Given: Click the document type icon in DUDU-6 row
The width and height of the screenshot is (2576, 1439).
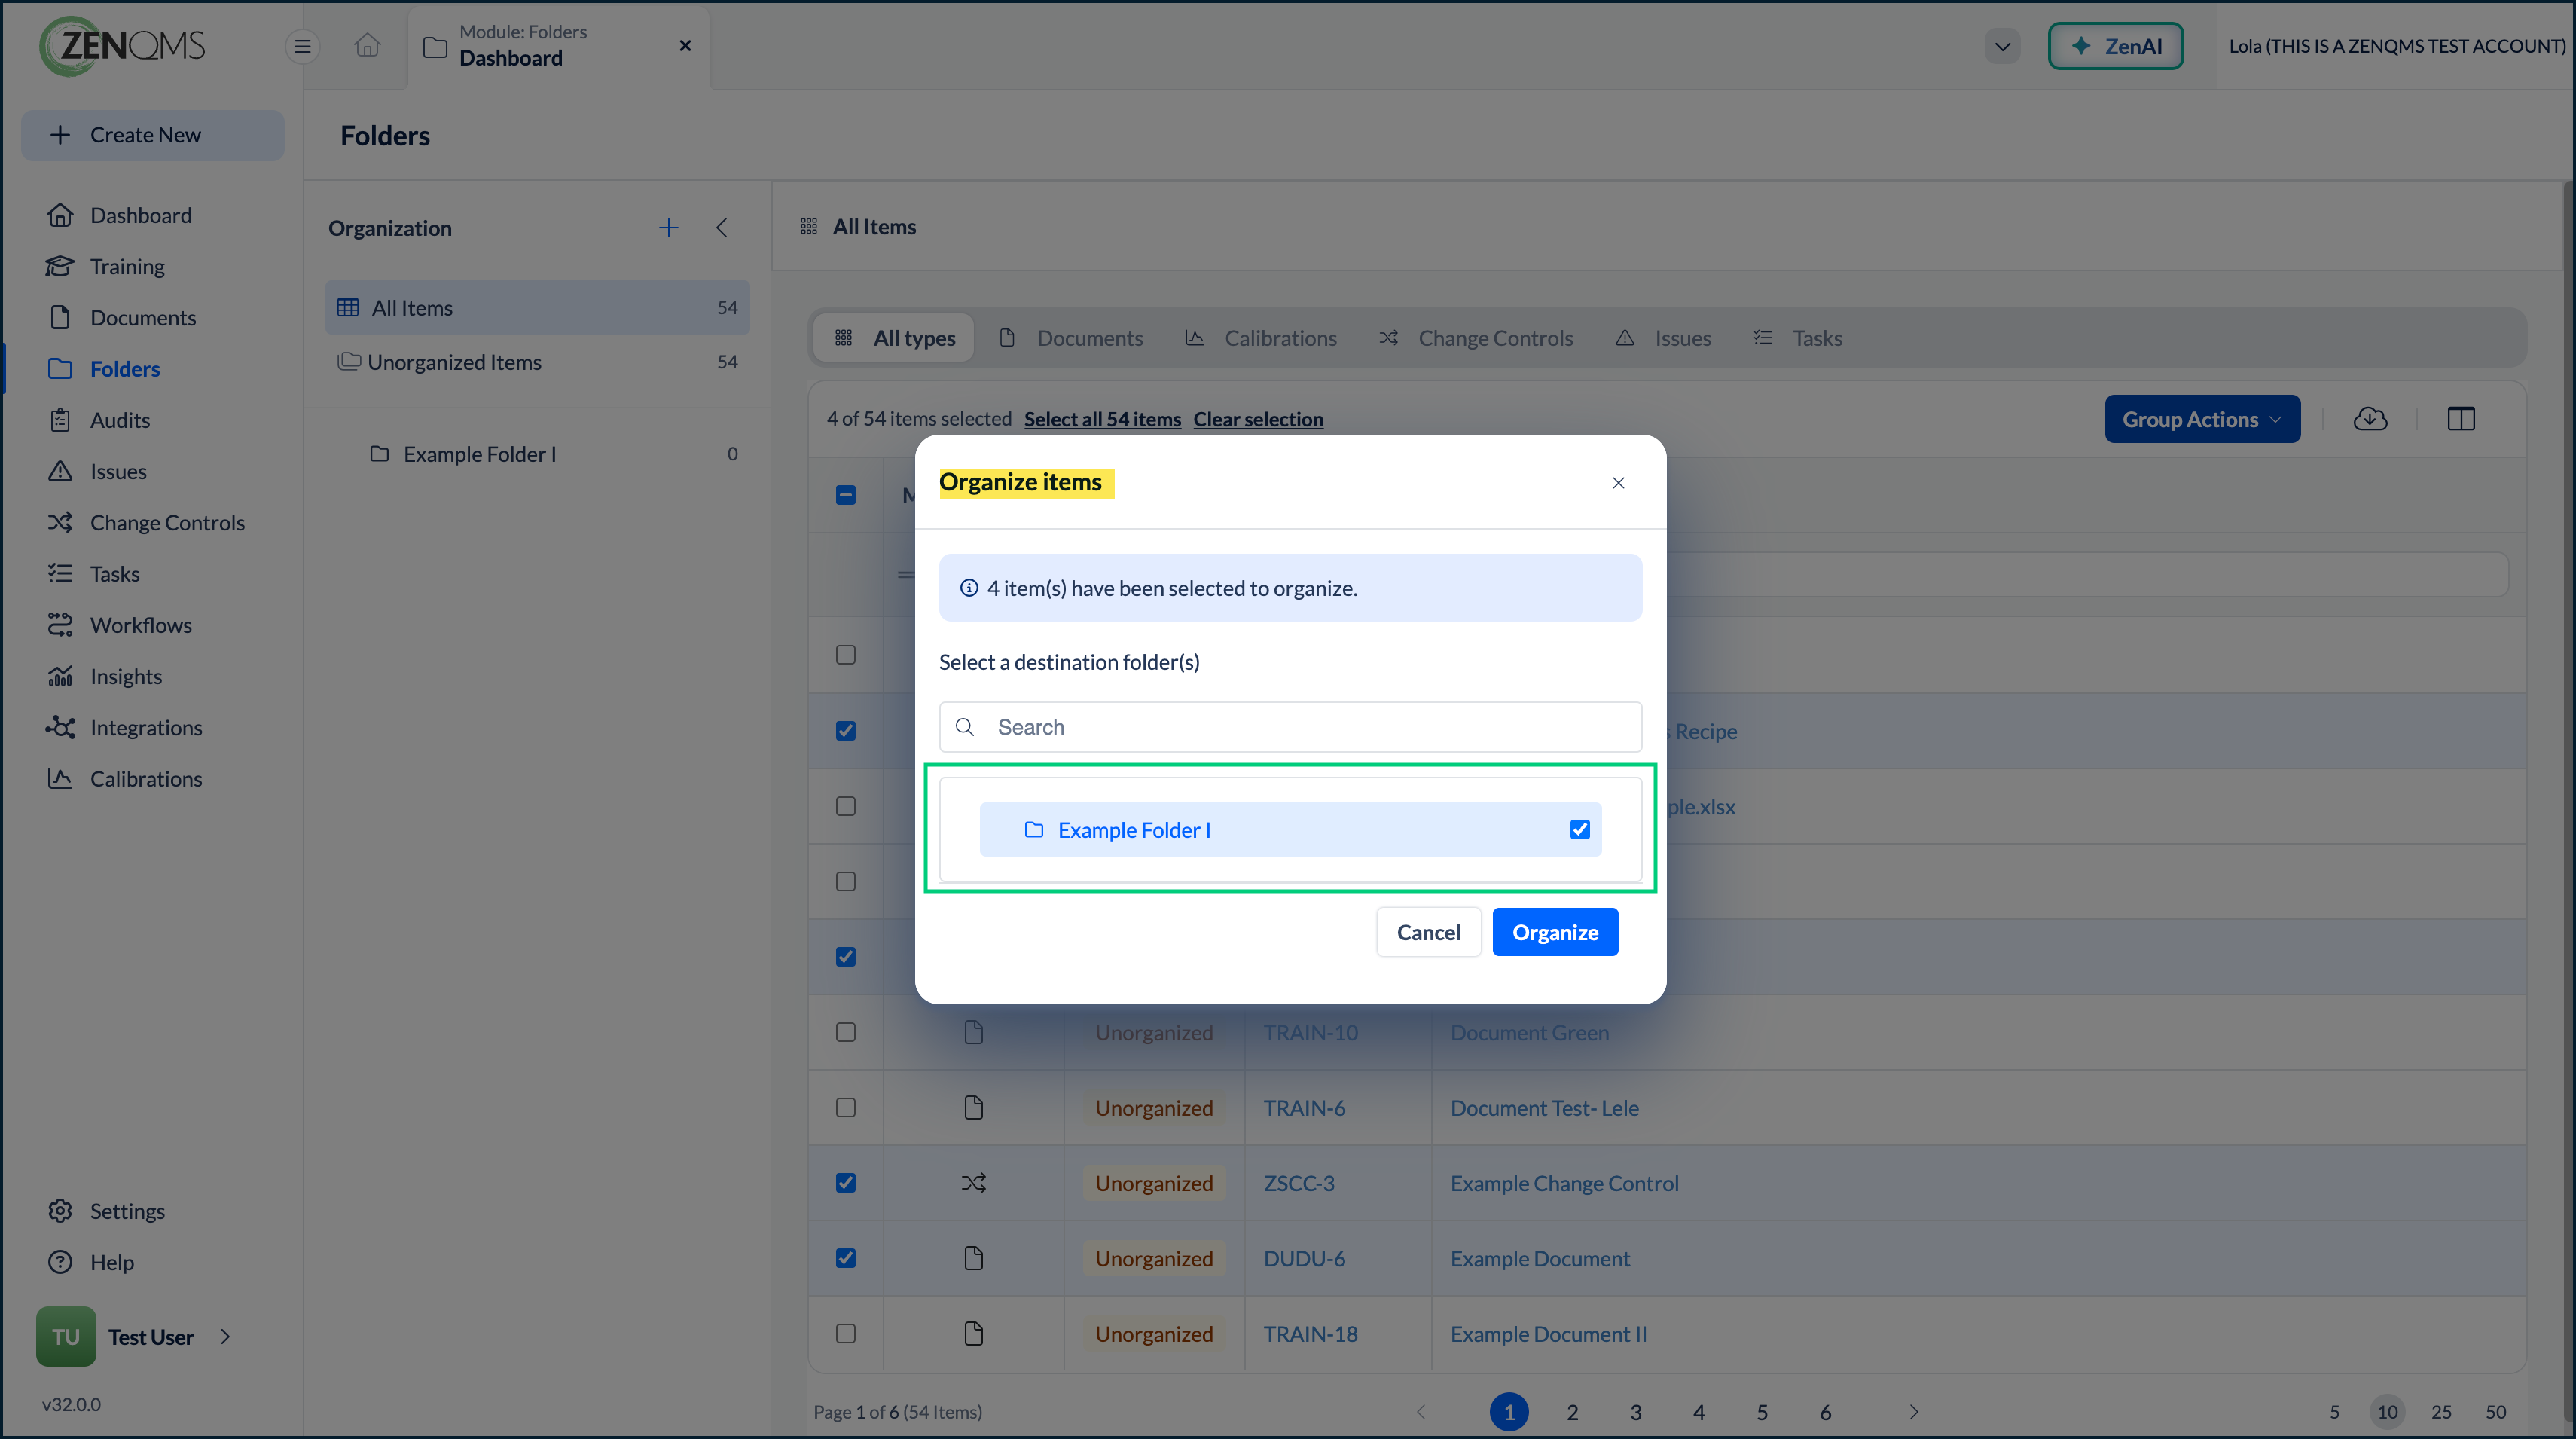Looking at the screenshot, I should pos(973,1258).
